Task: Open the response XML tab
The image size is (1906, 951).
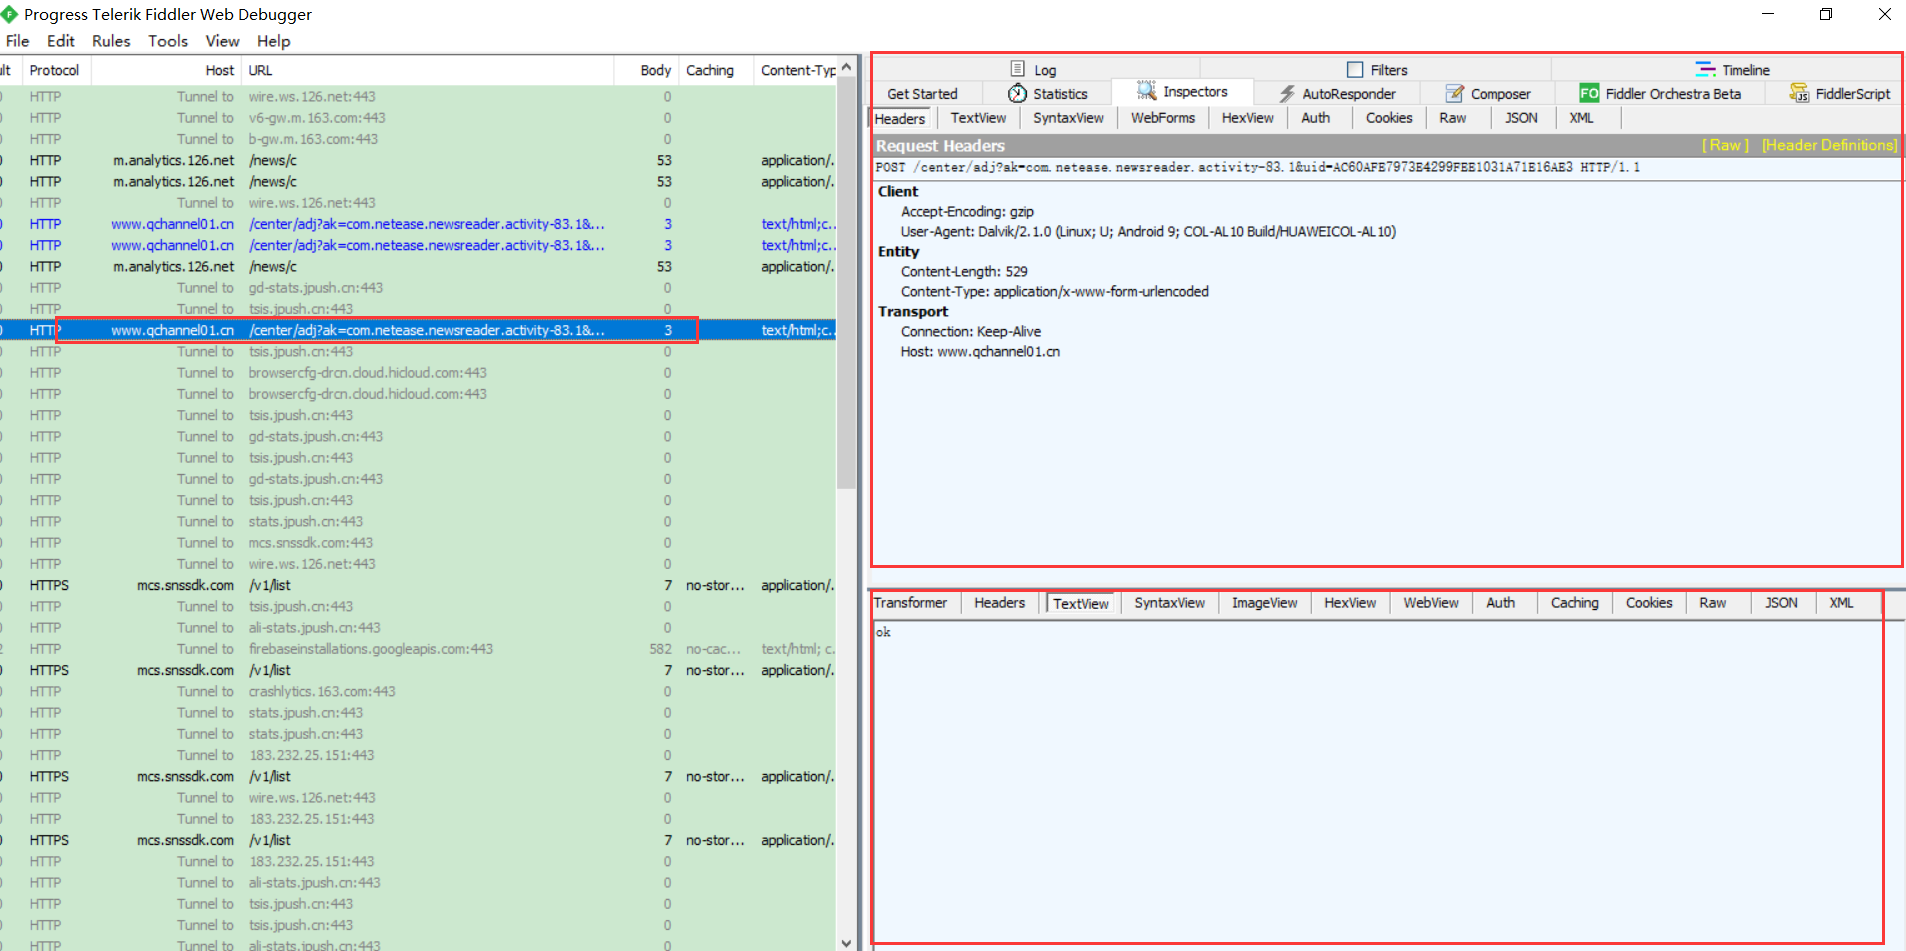Action: pos(1841,603)
